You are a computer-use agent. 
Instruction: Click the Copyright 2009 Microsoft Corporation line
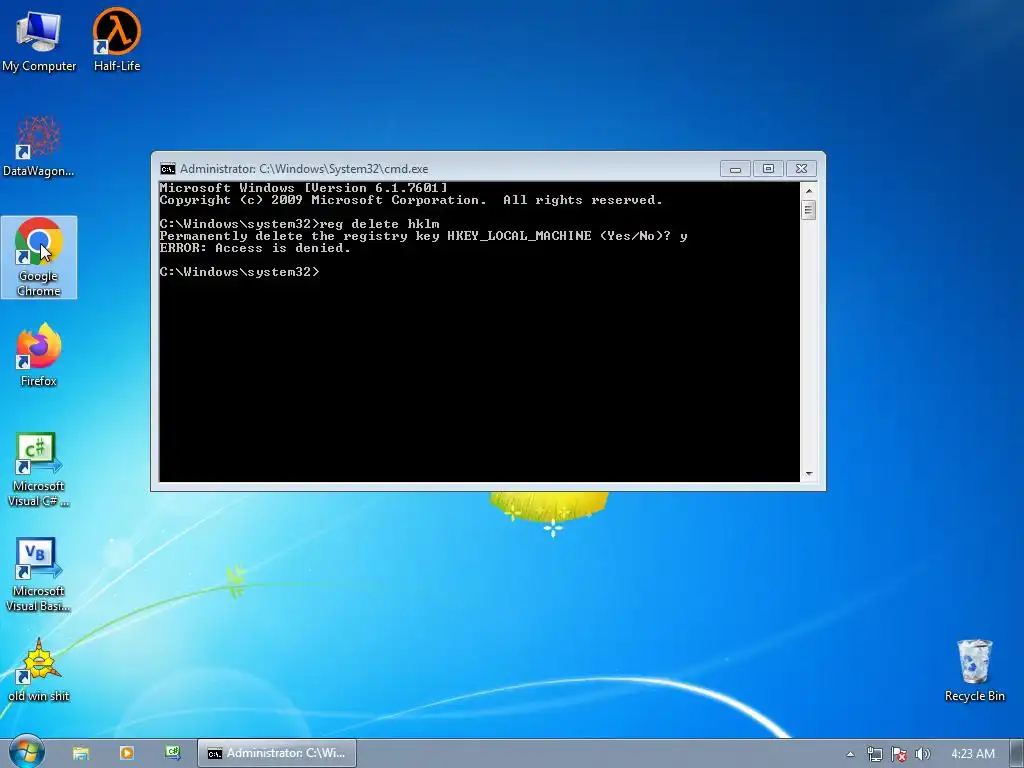point(411,200)
